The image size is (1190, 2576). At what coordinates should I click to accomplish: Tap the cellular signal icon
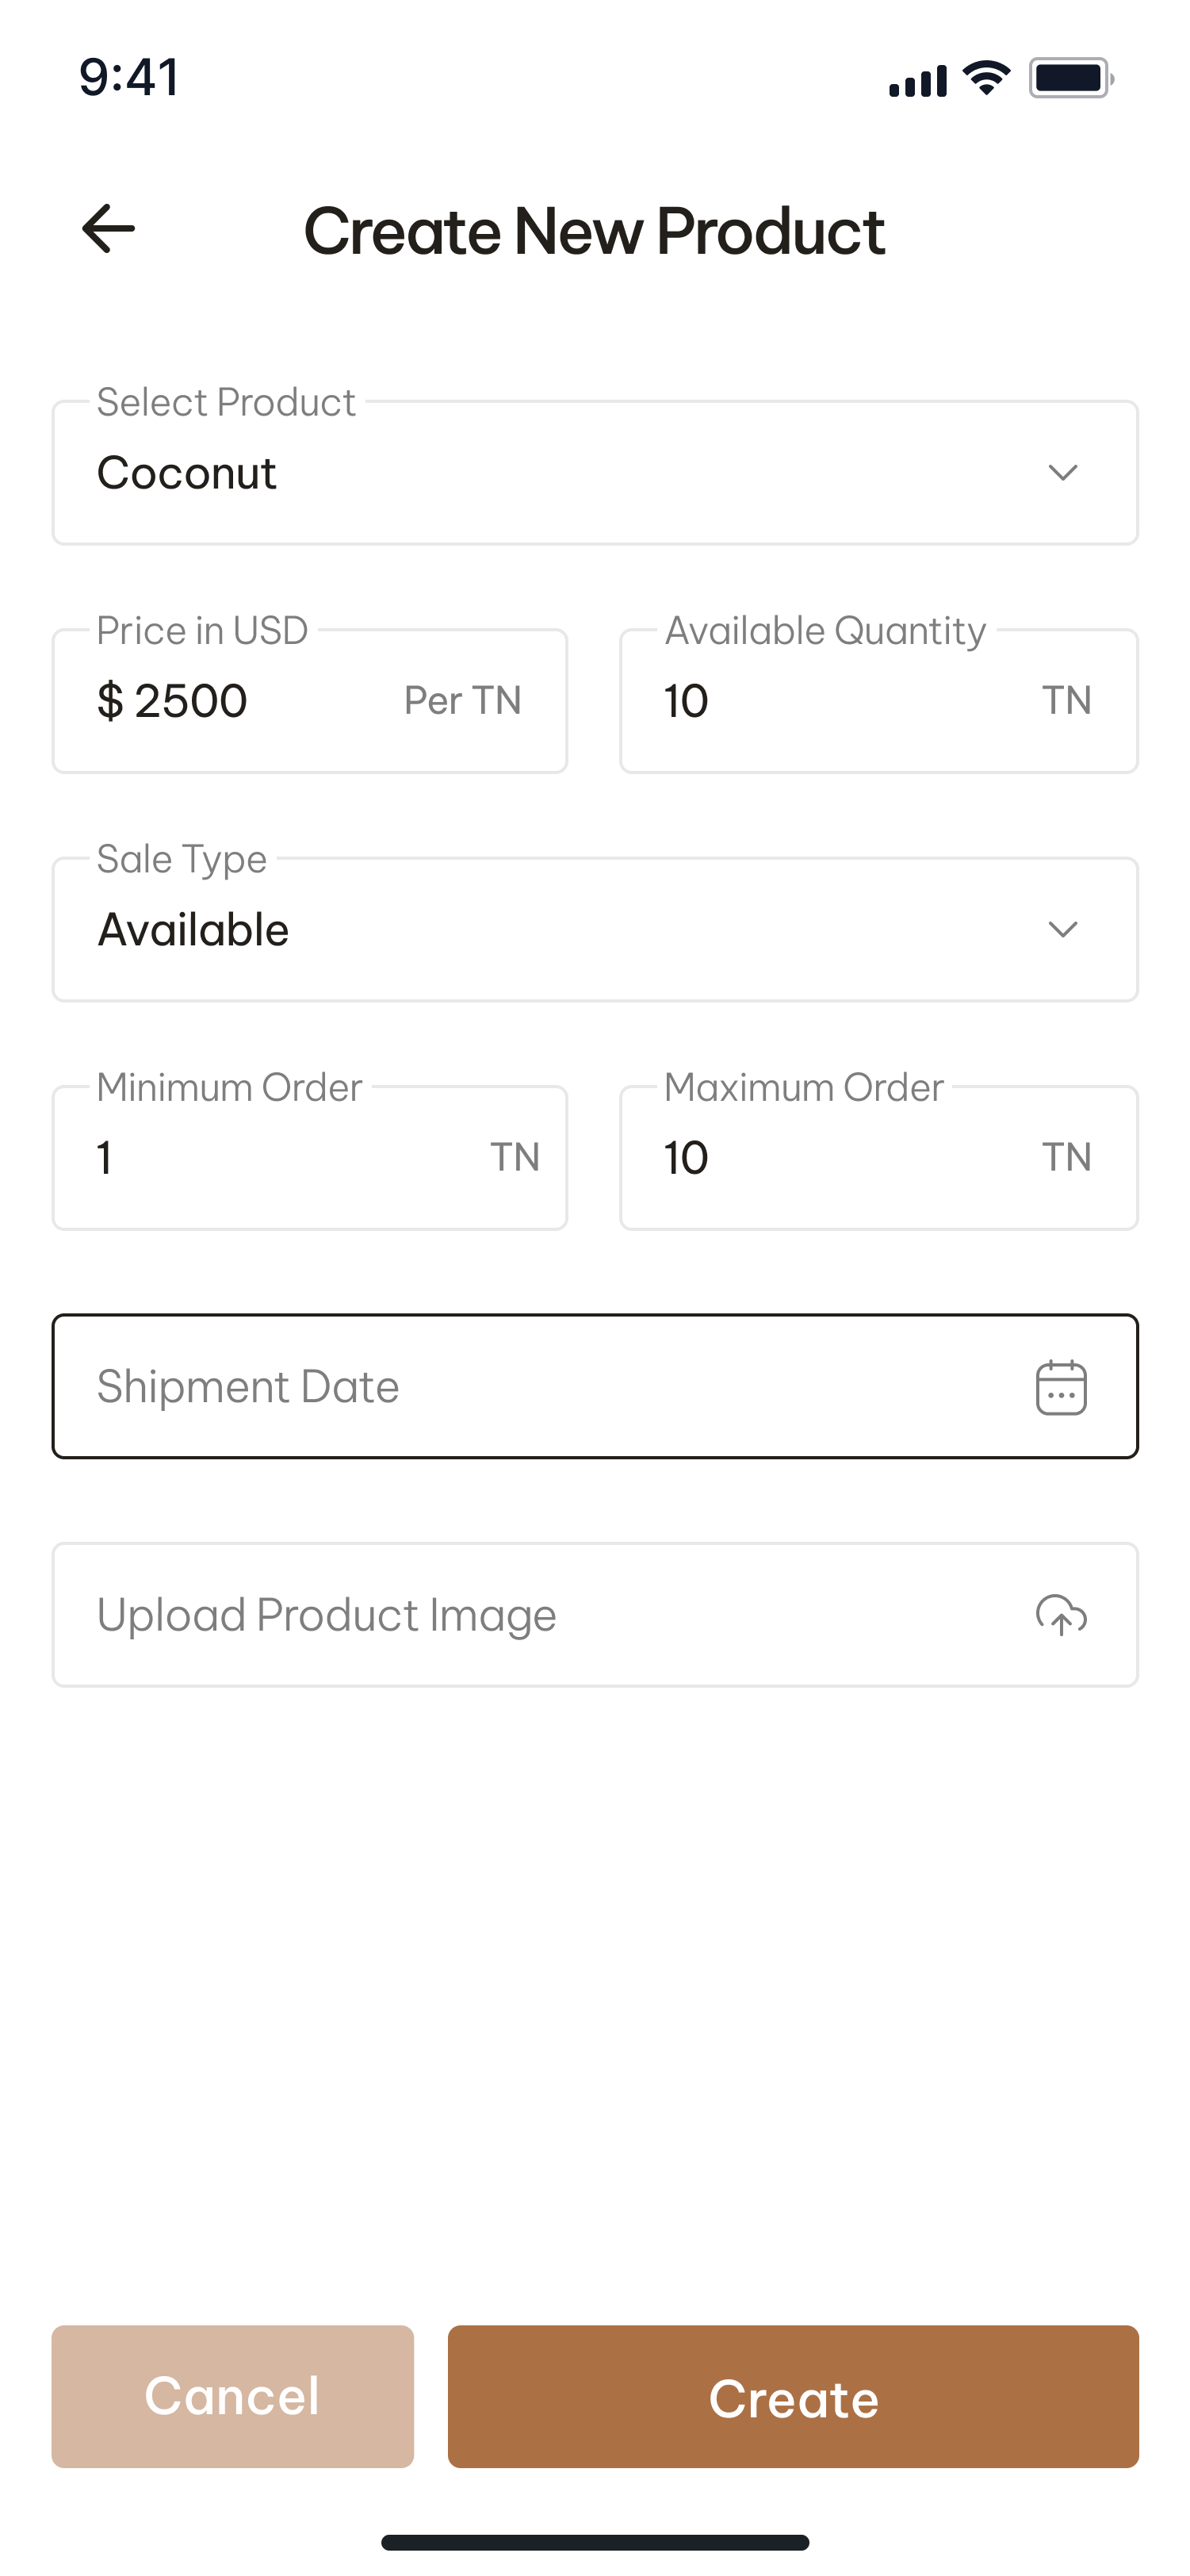coord(917,81)
